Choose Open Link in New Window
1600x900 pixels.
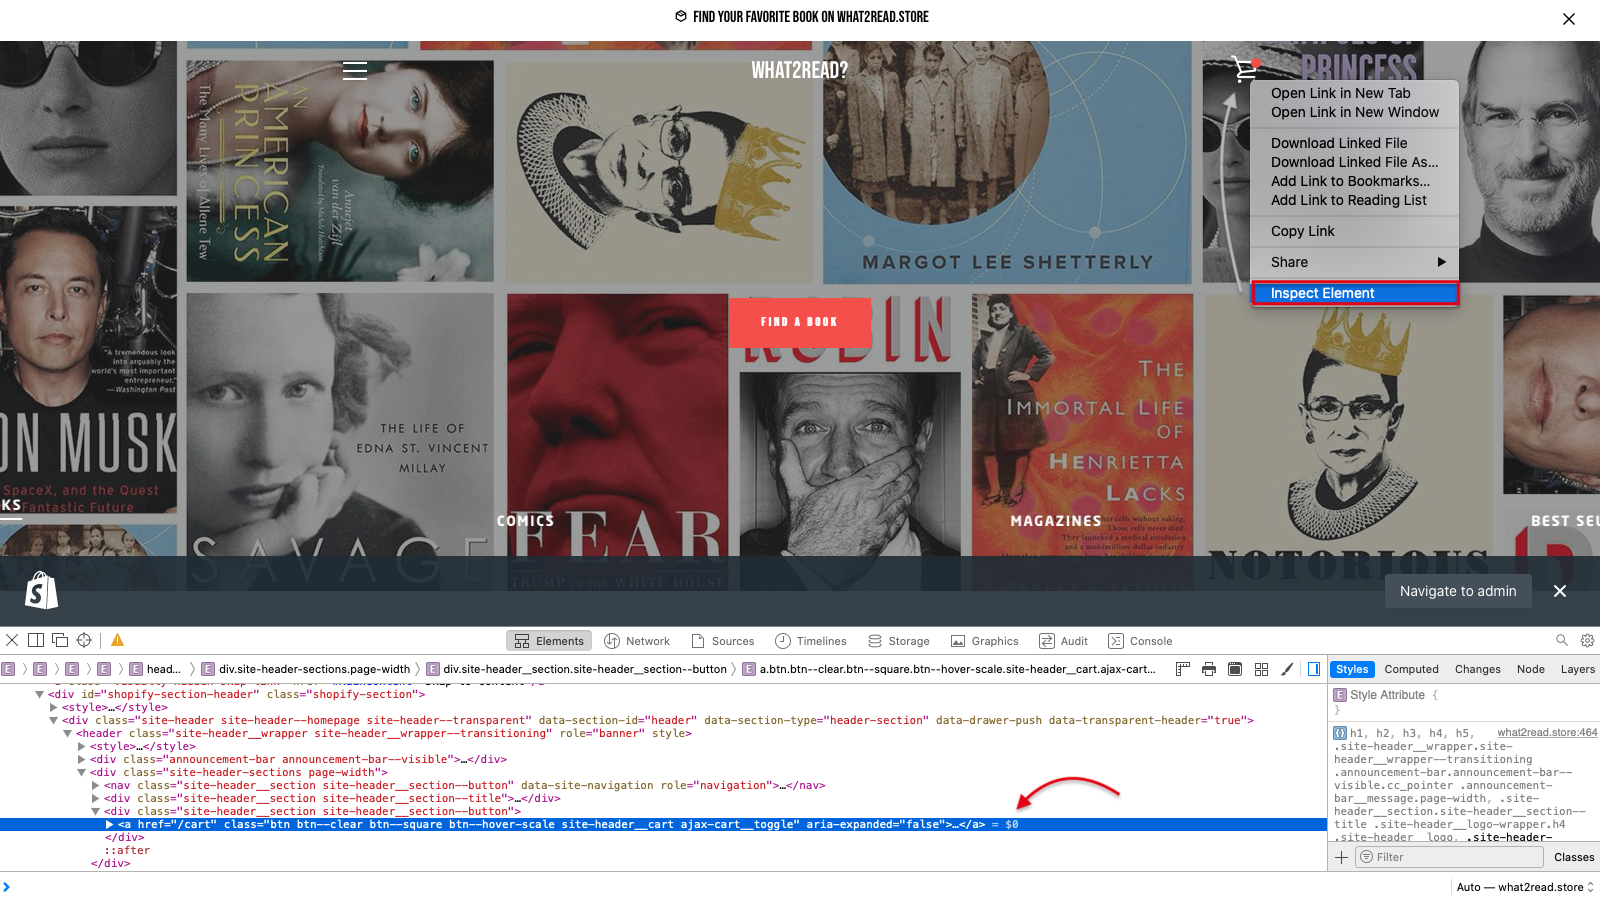pyautogui.click(x=1355, y=112)
